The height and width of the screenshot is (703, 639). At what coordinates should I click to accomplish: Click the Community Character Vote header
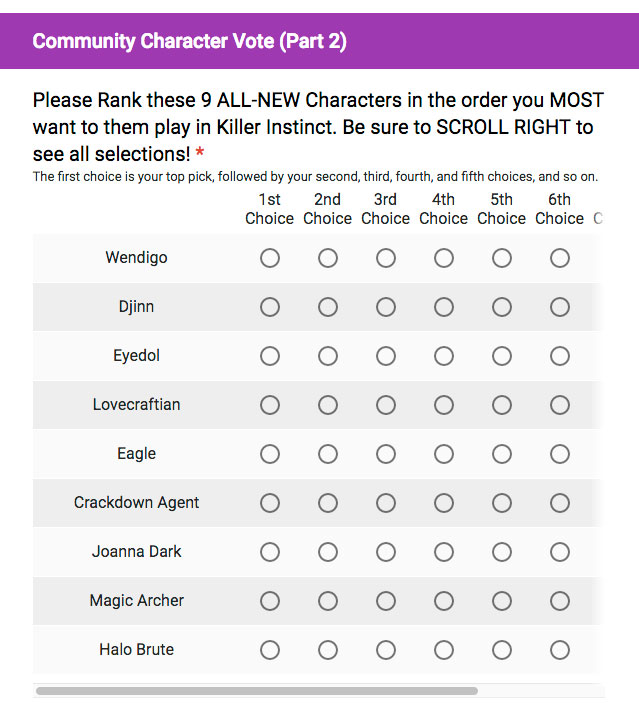point(190,42)
